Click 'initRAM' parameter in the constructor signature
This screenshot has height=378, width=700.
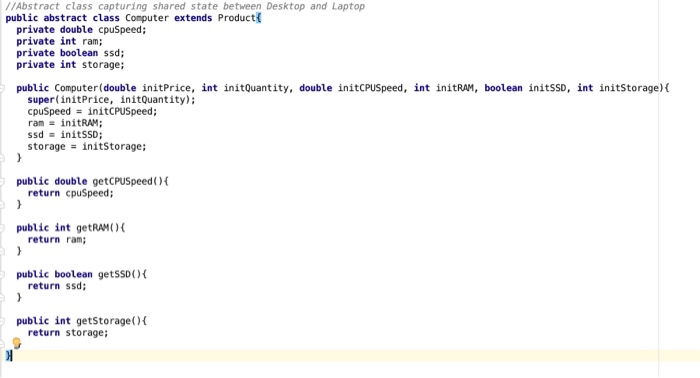tap(454, 88)
